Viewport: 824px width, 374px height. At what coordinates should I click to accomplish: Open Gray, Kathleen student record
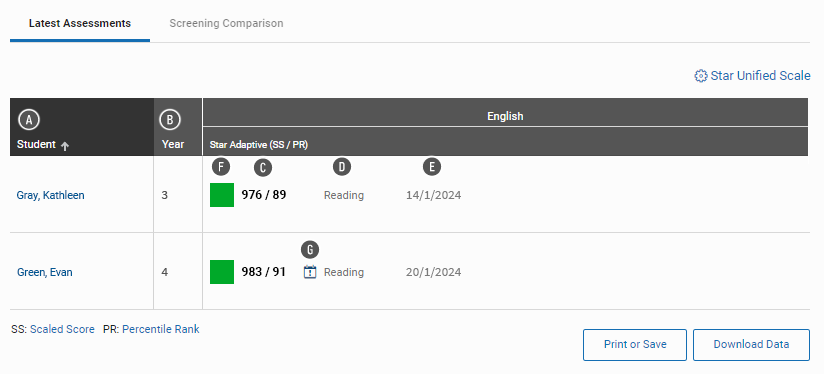[x=50, y=195]
